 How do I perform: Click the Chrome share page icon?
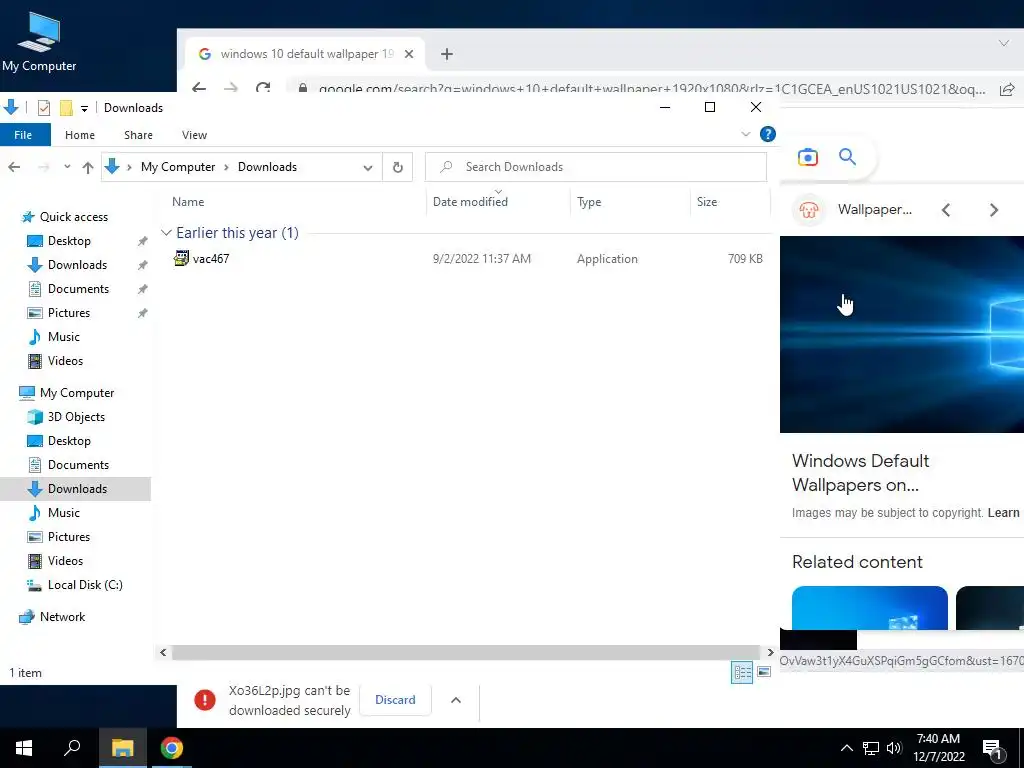tap(1006, 89)
